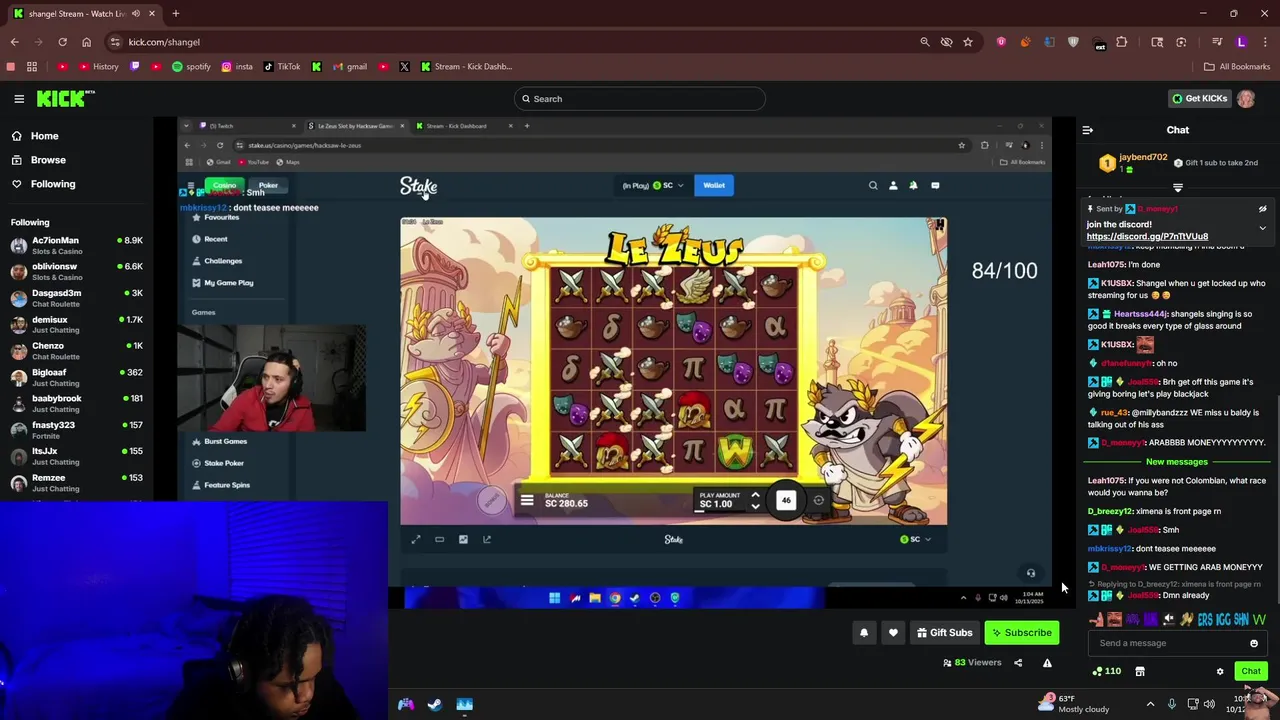Open a new browser tab
The height and width of the screenshot is (720, 1280).
[x=175, y=14]
